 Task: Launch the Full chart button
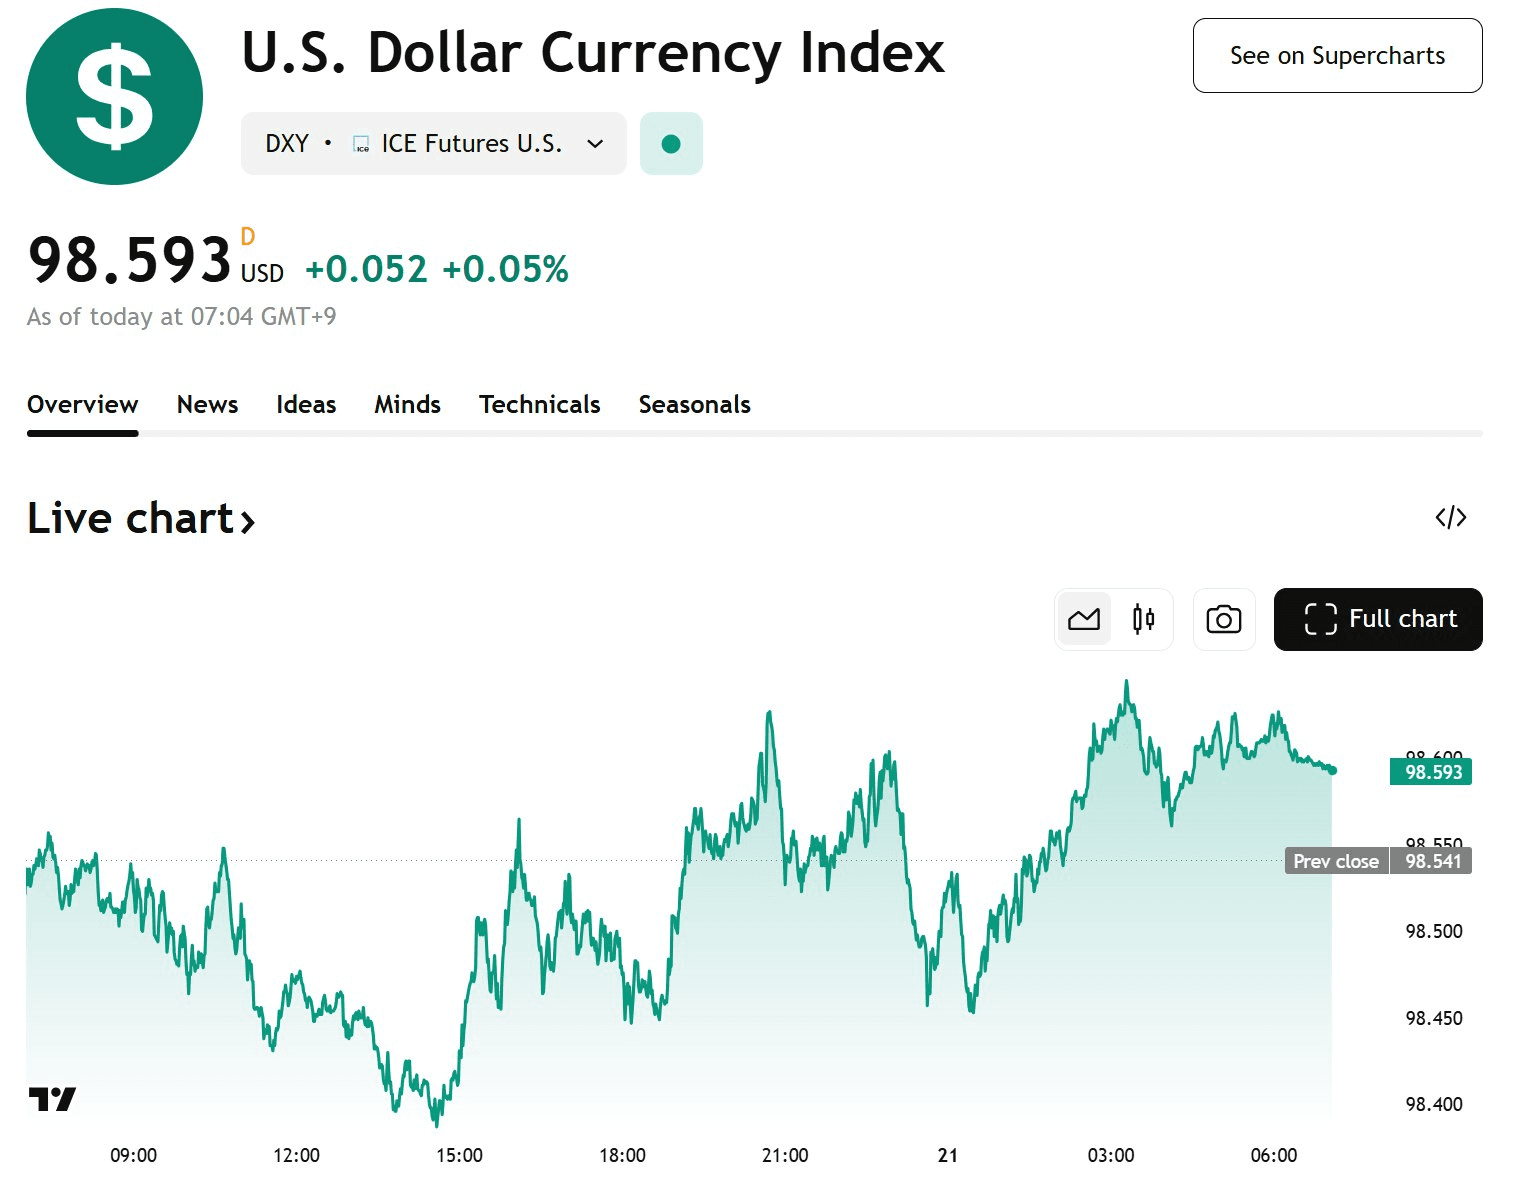click(1377, 620)
